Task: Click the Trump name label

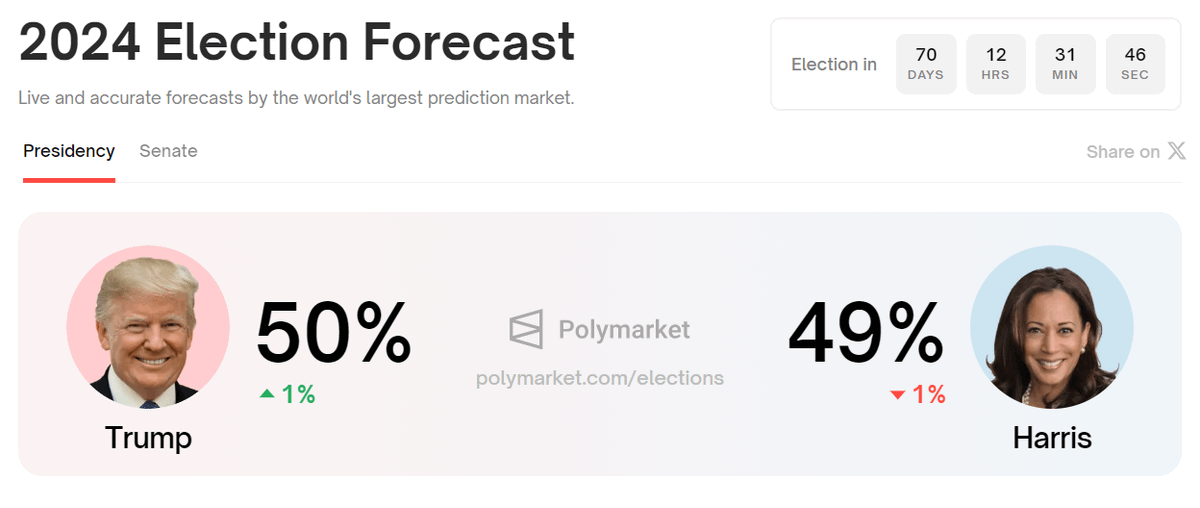Action: pyautogui.click(x=148, y=437)
